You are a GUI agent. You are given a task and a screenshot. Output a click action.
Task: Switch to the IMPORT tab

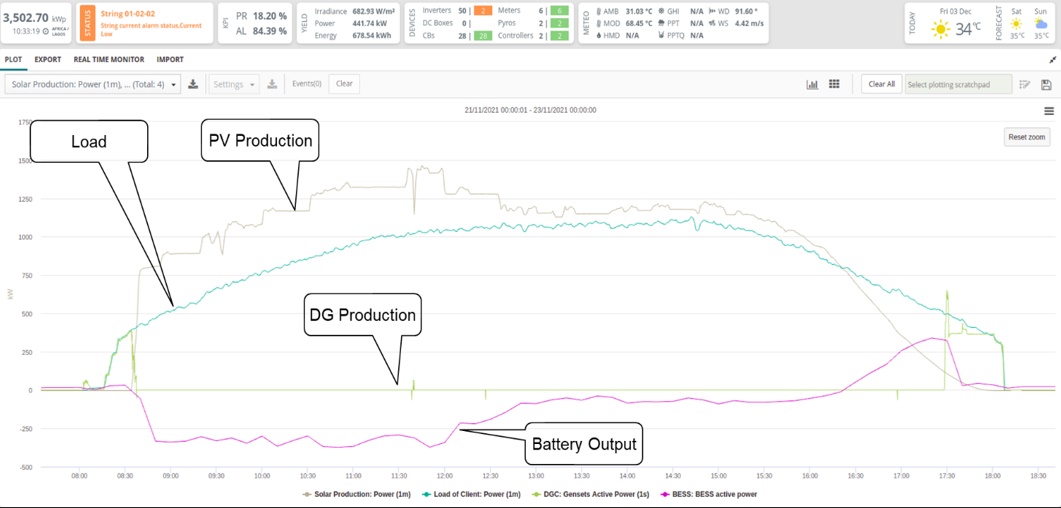coord(170,60)
